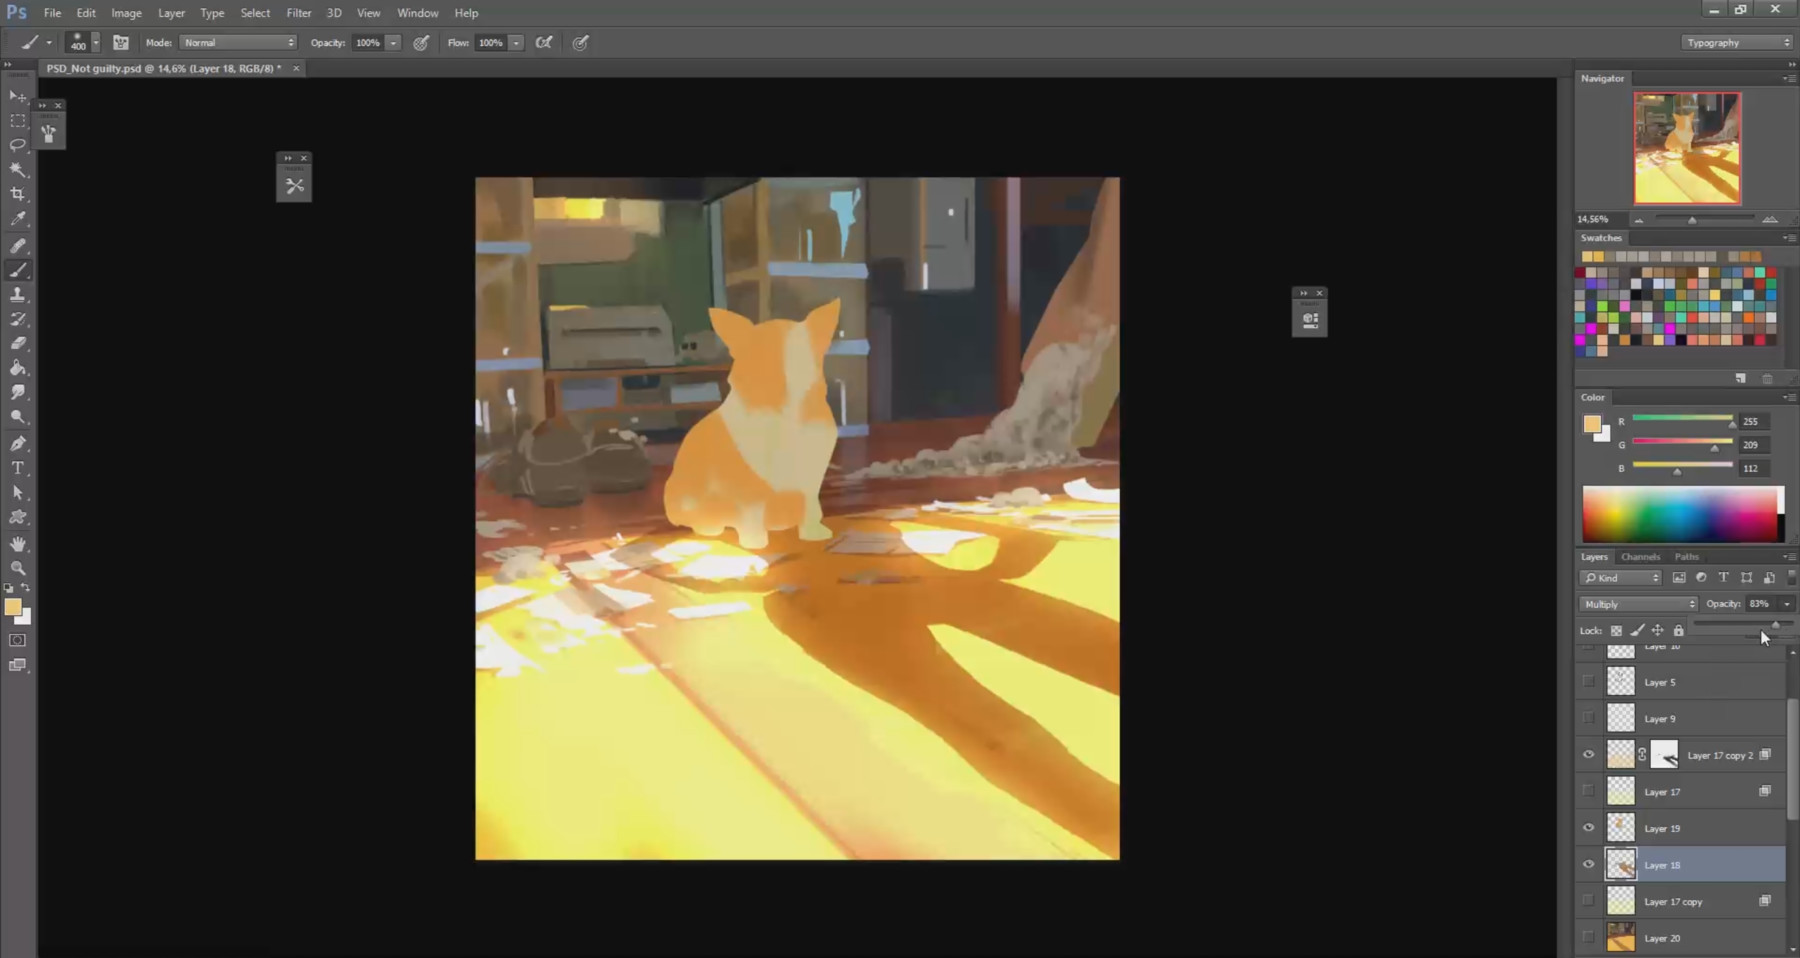Image resolution: width=1800 pixels, height=958 pixels.
Task: Open the Filter menu
Action: (x=299, y=13)
